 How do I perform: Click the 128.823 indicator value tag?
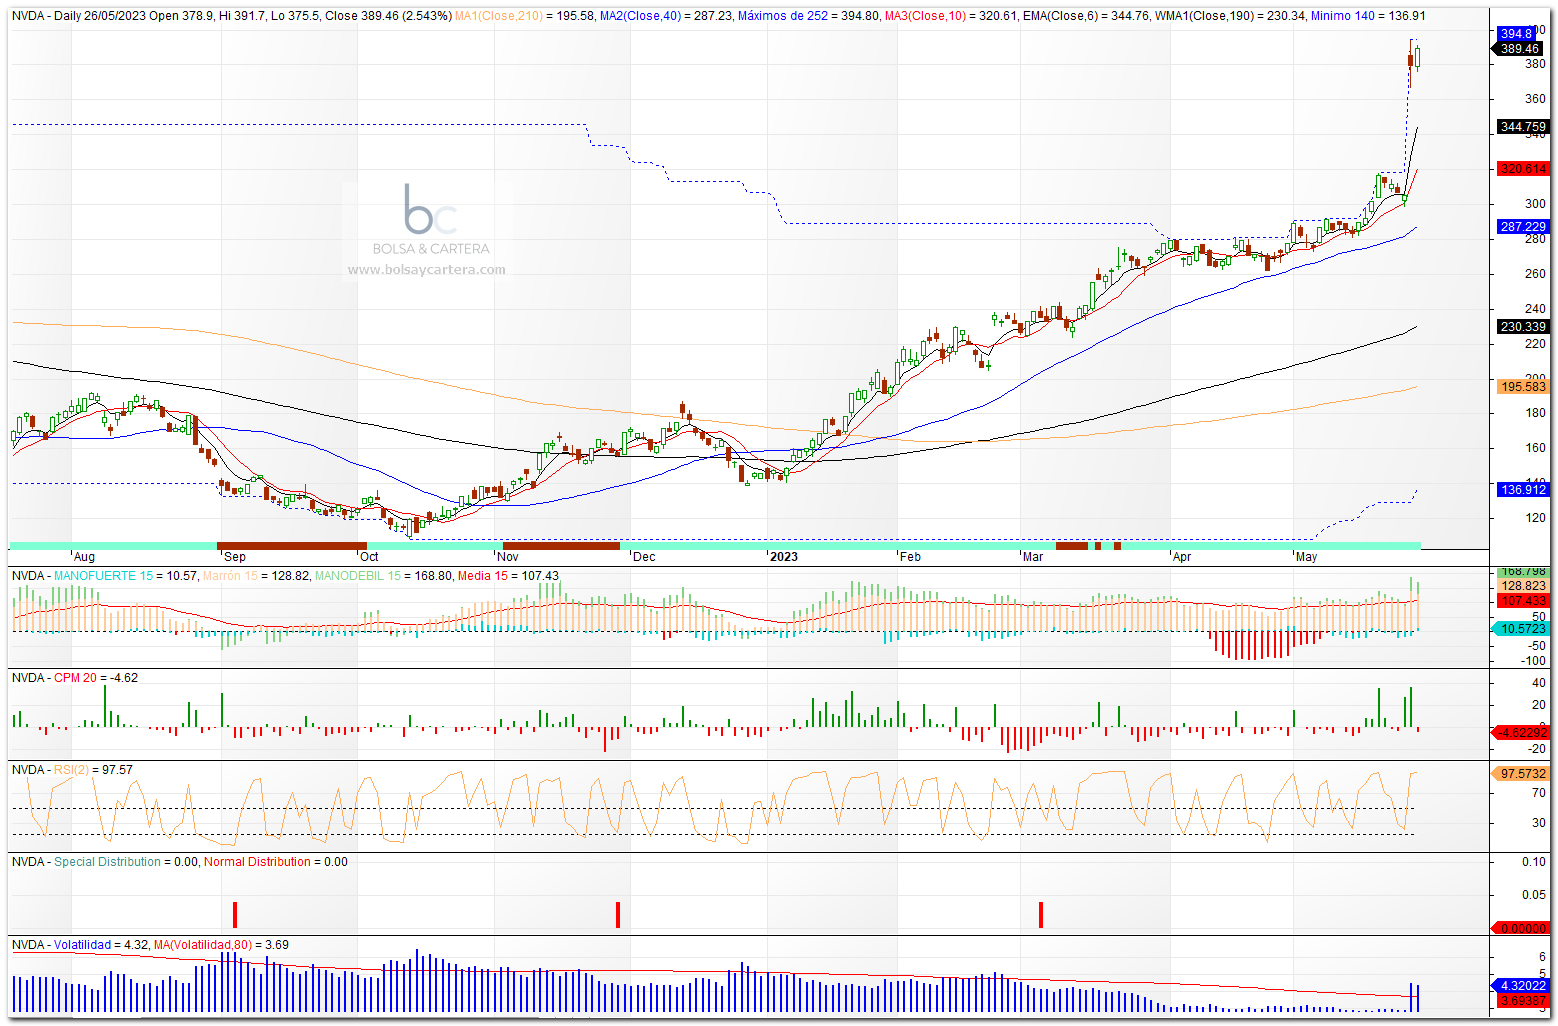[1523, 586]
